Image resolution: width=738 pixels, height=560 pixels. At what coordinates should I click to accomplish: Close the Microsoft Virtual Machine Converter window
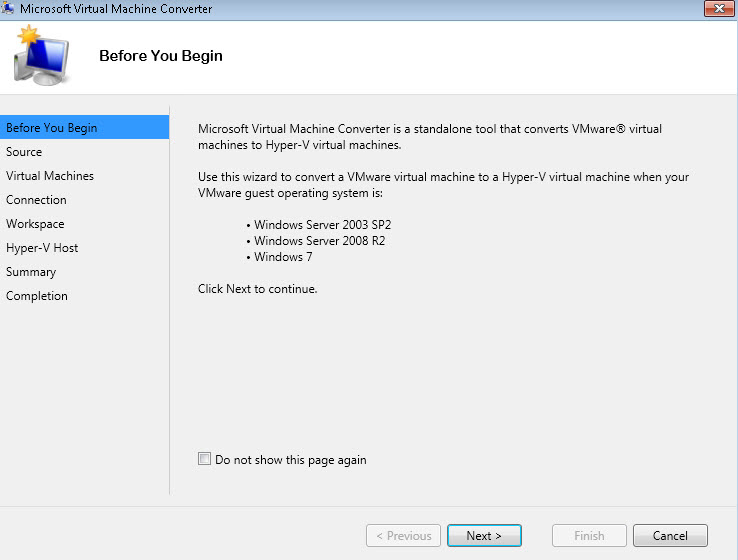coord(719,8)
